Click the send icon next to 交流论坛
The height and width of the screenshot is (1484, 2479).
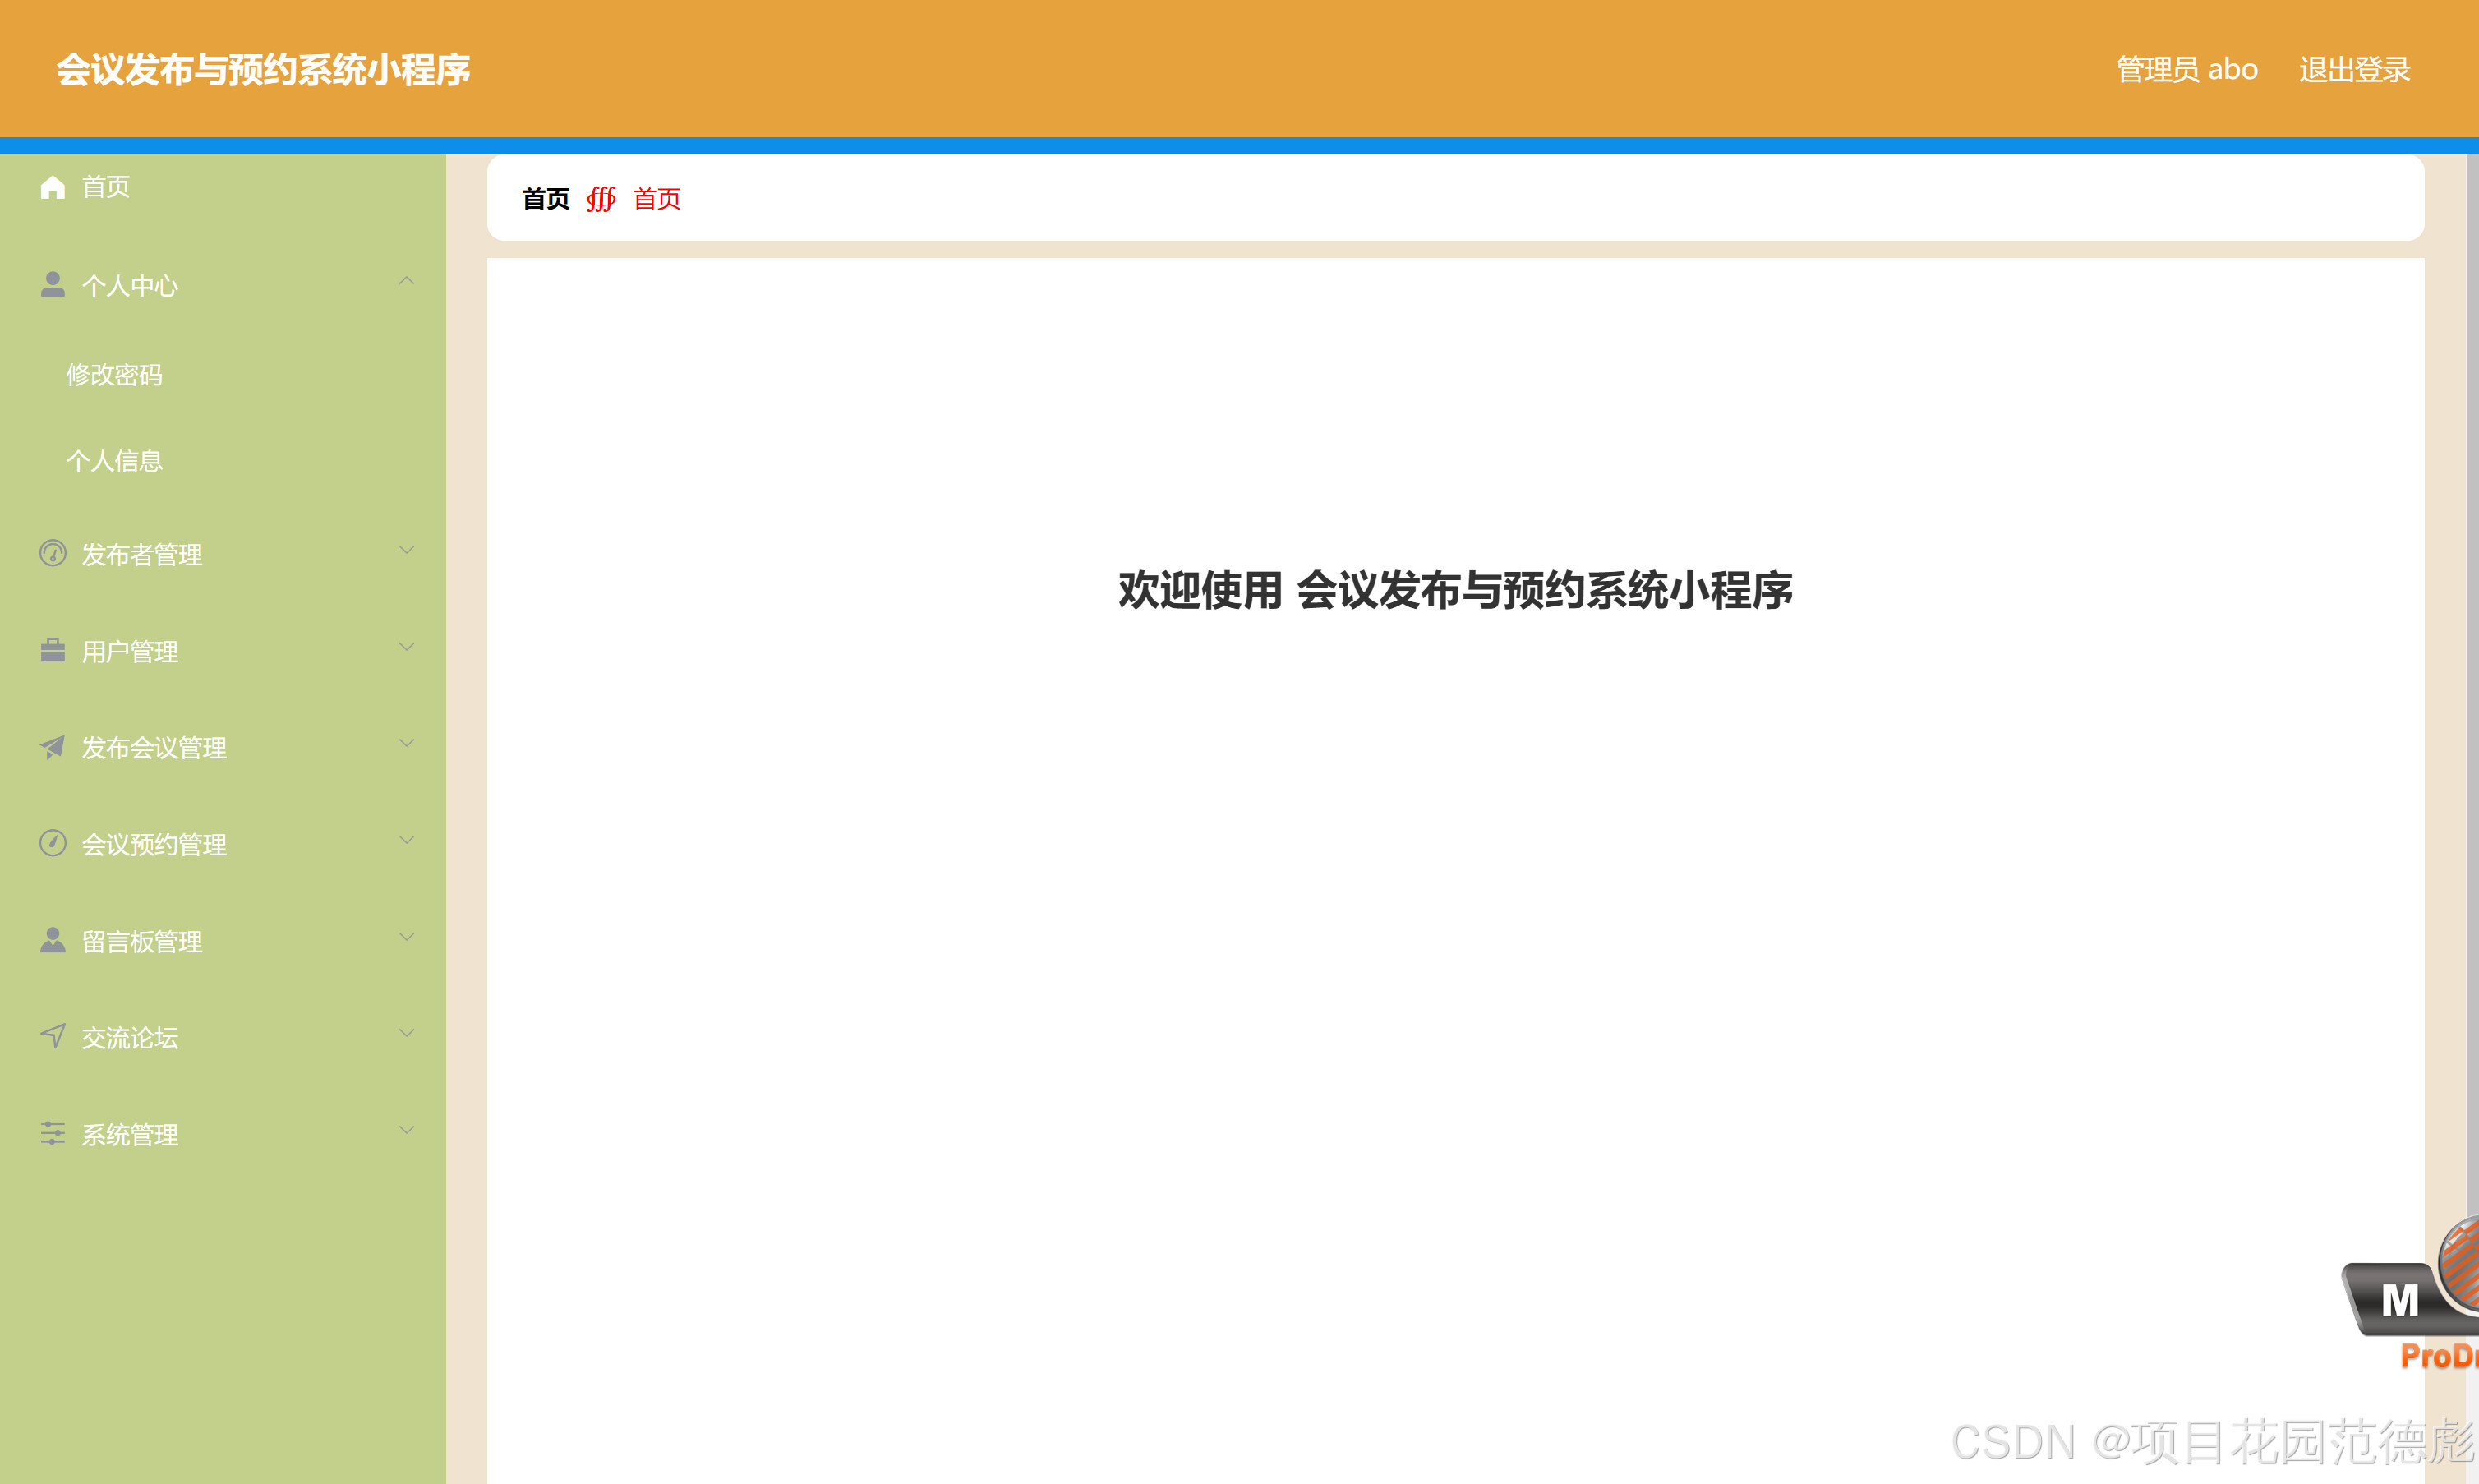click(x=52, y=1036)
